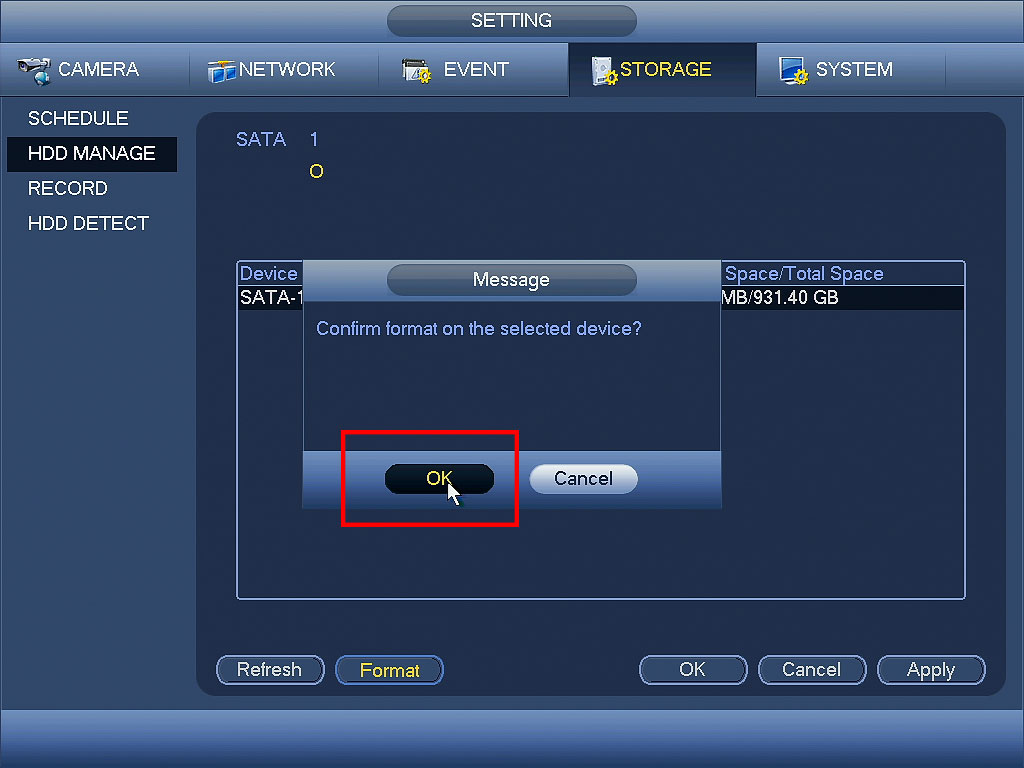Image resolution: width=1024 pixels, height=768 pixels.
Task: Click the camera icon in the top bar
Action: coord(35,71)
